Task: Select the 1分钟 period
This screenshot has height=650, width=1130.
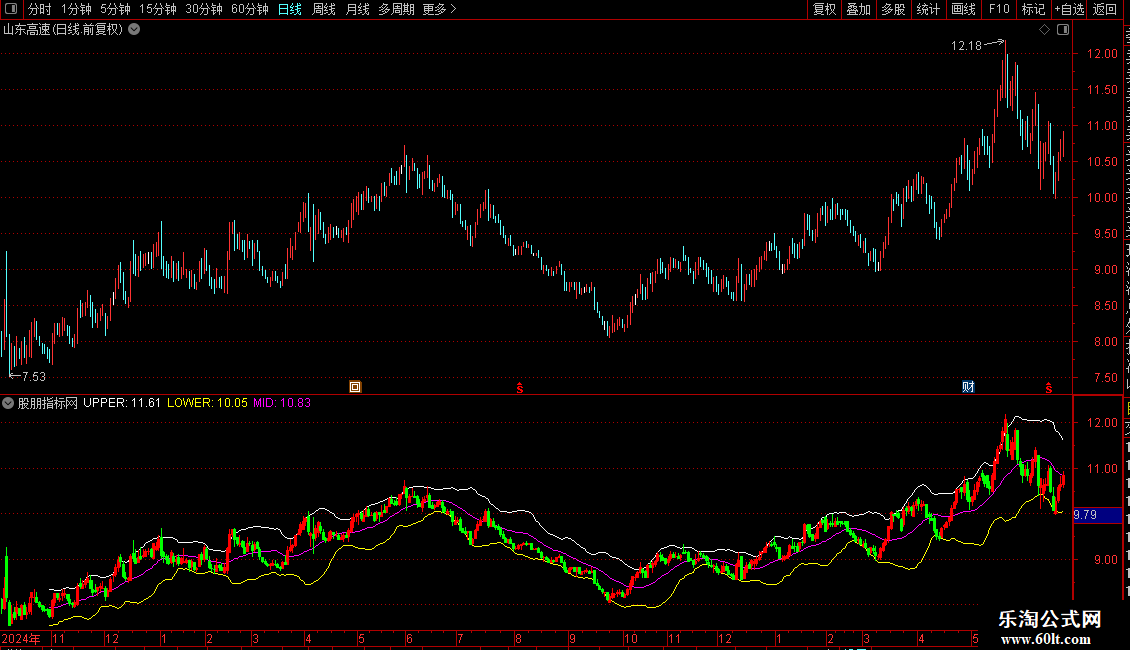Action: click(76, 9)
